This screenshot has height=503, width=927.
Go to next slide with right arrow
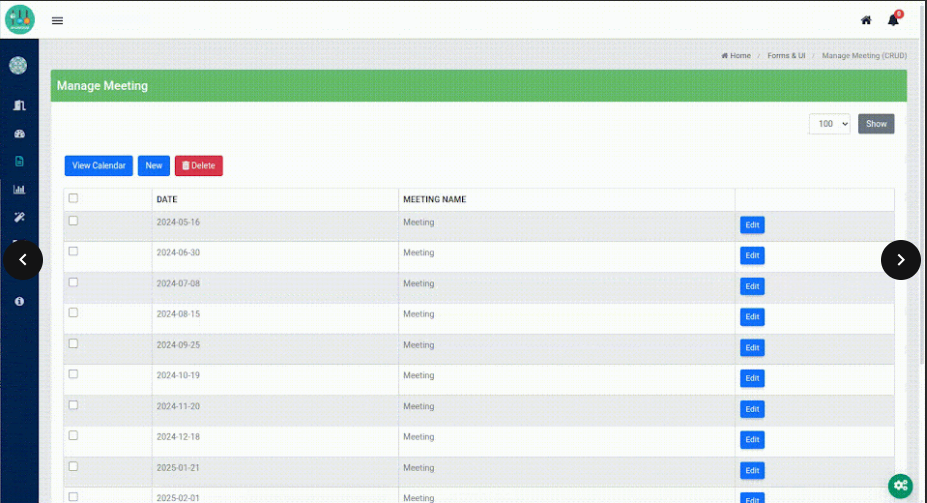coord(900,260)
